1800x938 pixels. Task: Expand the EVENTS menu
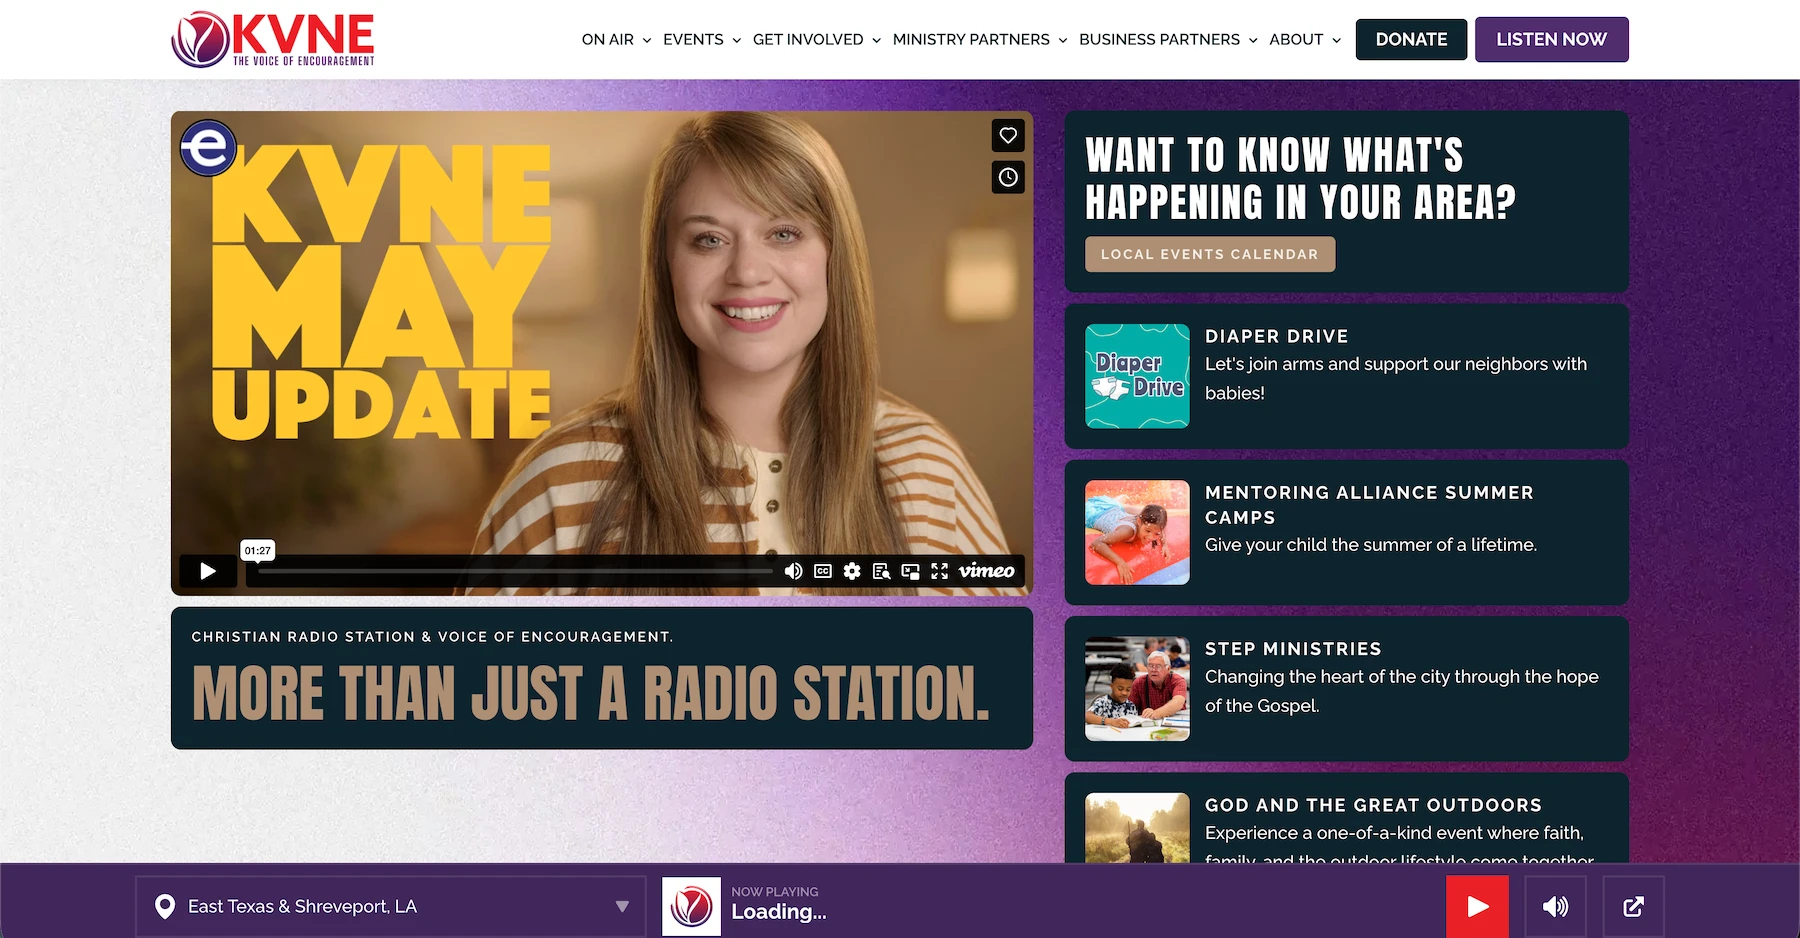[x=702, y=39]
